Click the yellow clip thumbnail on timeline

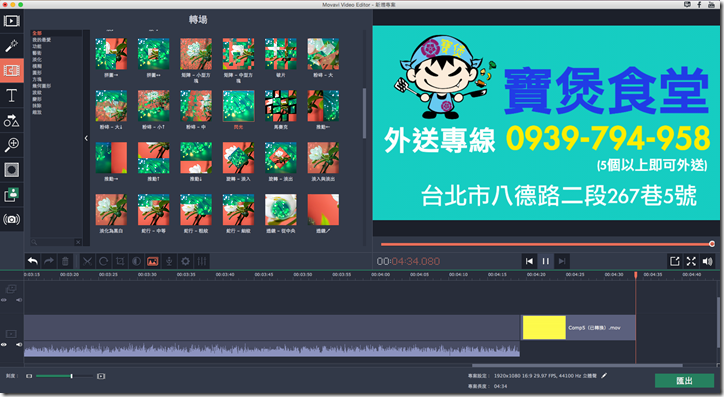coord(544,328)
